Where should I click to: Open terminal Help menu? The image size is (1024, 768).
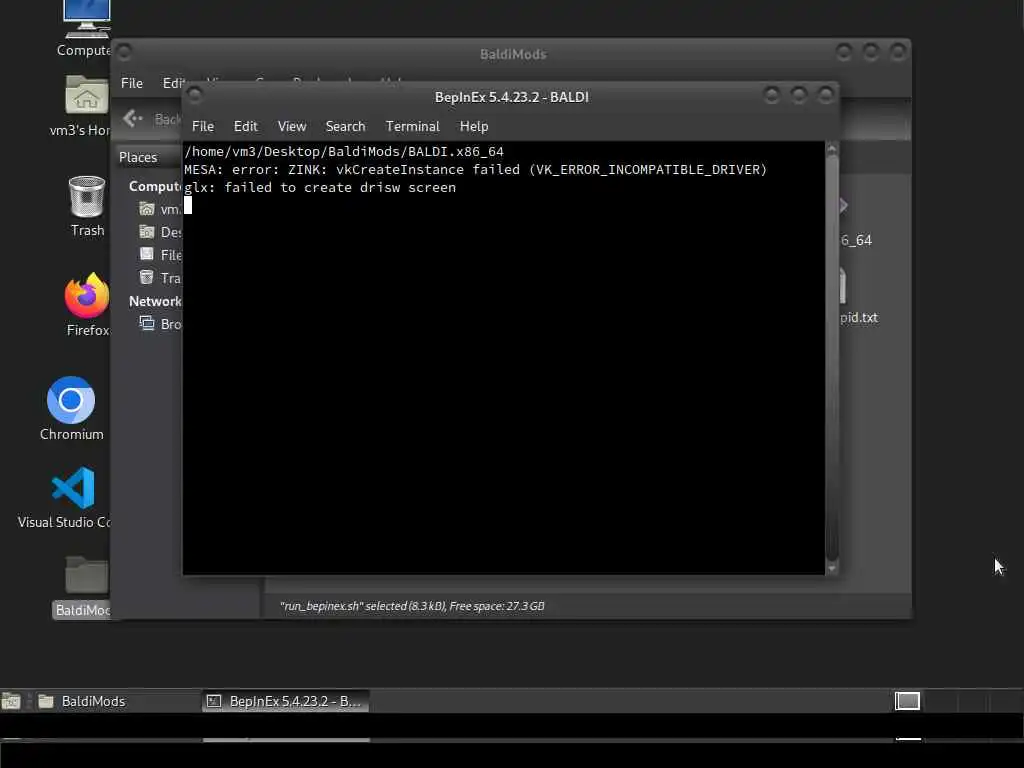[473, 126]
